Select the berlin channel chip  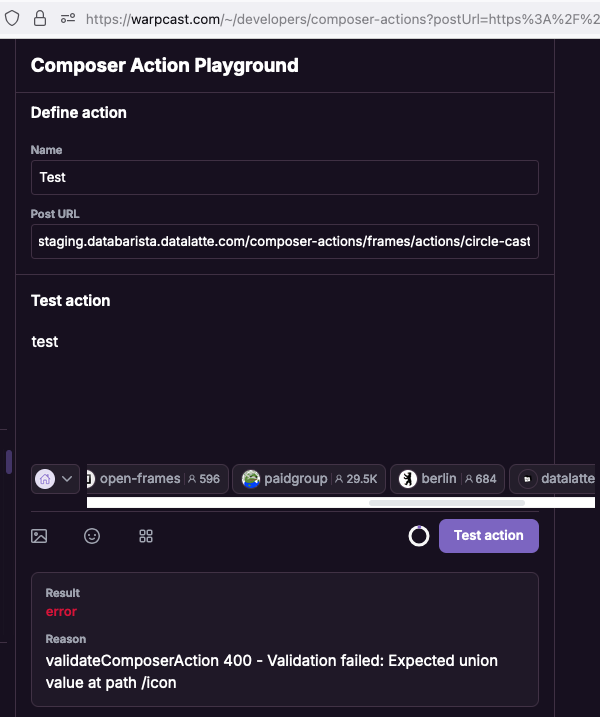click(x=447, y=479)
